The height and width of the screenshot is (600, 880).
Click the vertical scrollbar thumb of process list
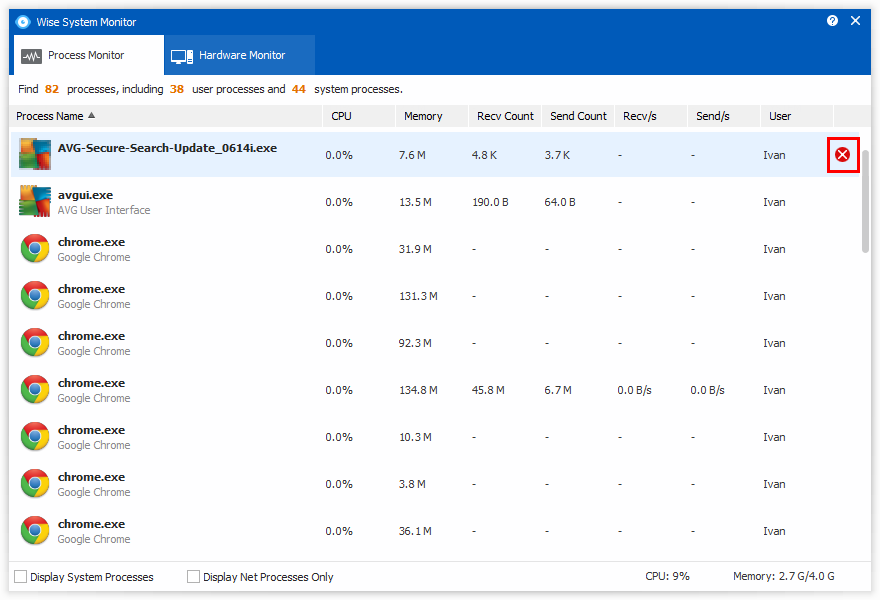coord(865,201)
